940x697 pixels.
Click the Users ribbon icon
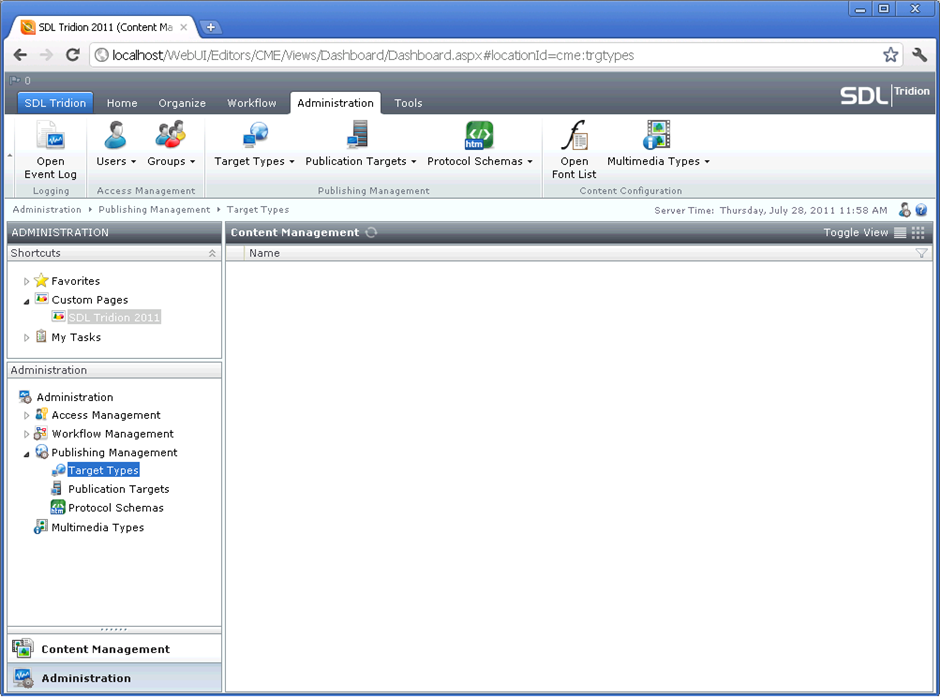click(116, 135)
